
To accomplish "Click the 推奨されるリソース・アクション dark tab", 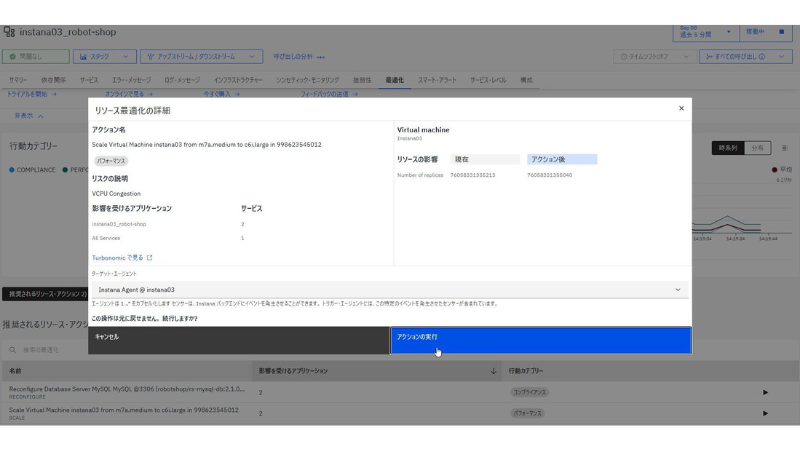I will (x=45, y=294).
